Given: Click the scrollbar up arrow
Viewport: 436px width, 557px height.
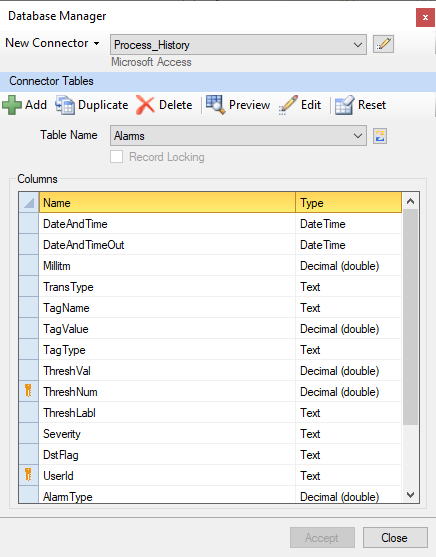Looking at the screenshot, I should click(x=410, y=201).
